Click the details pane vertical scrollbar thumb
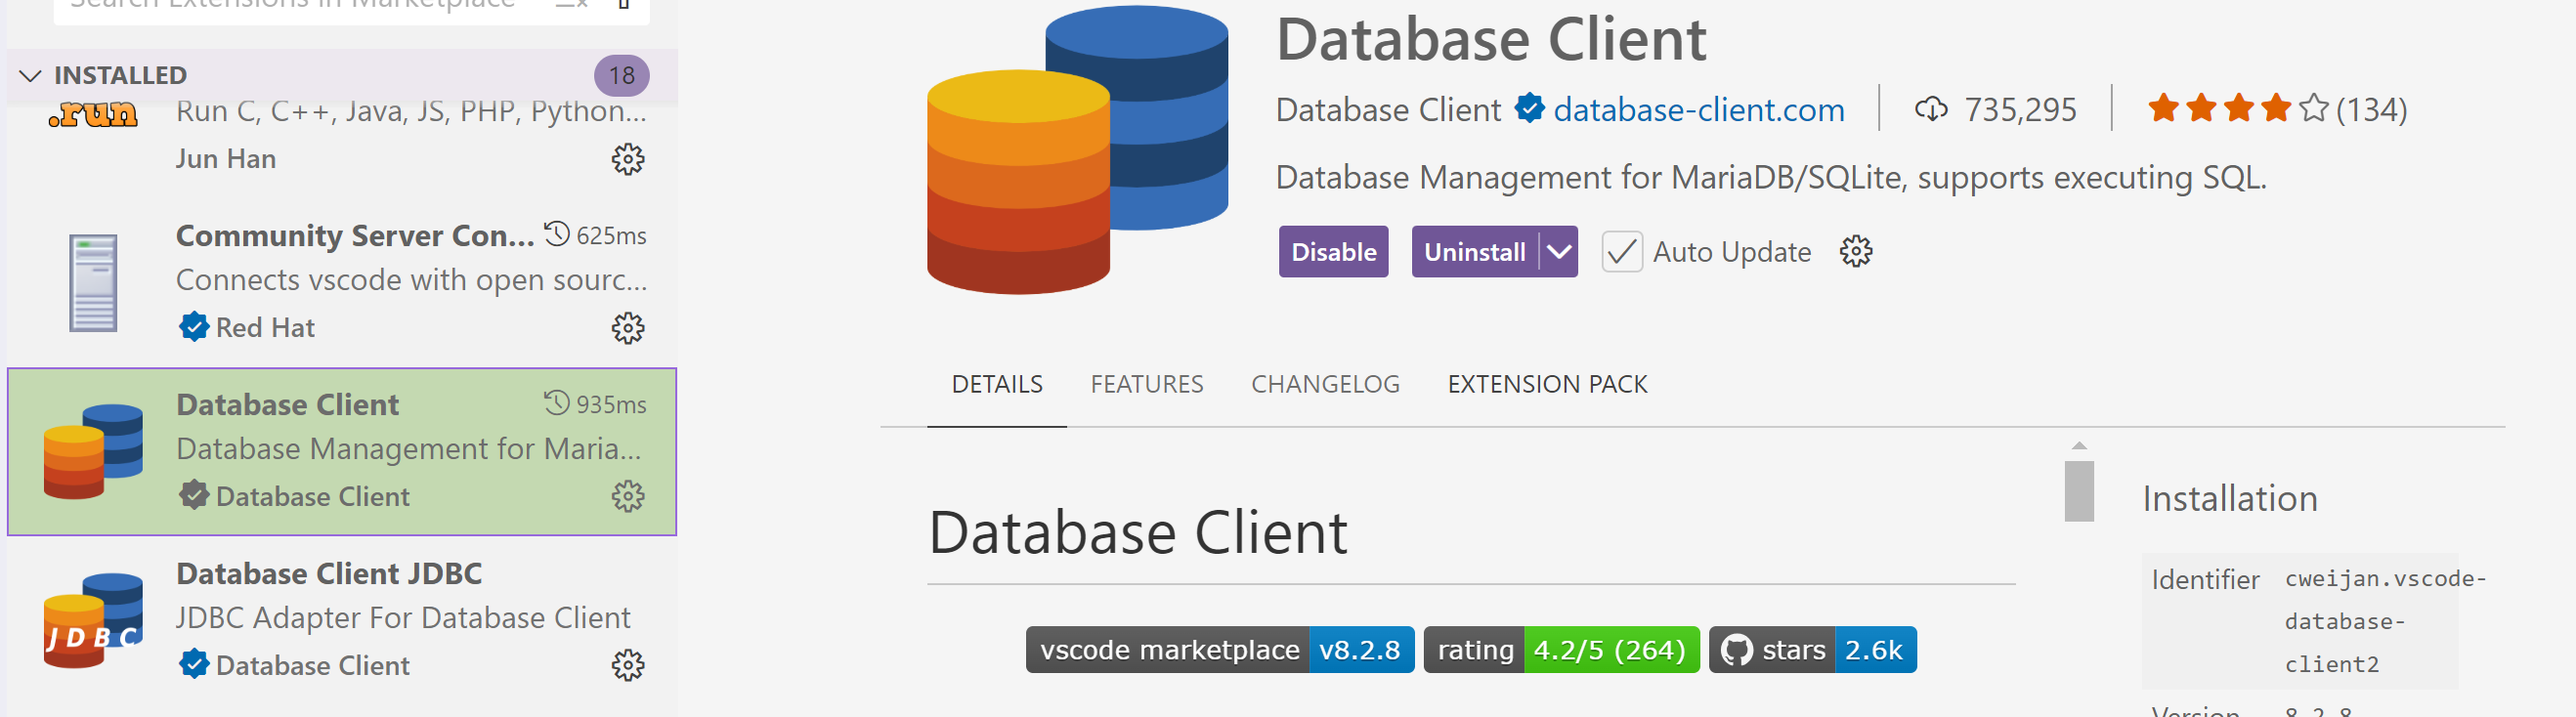This screenshot has width=2576, height=717. tap(2079, 491)
